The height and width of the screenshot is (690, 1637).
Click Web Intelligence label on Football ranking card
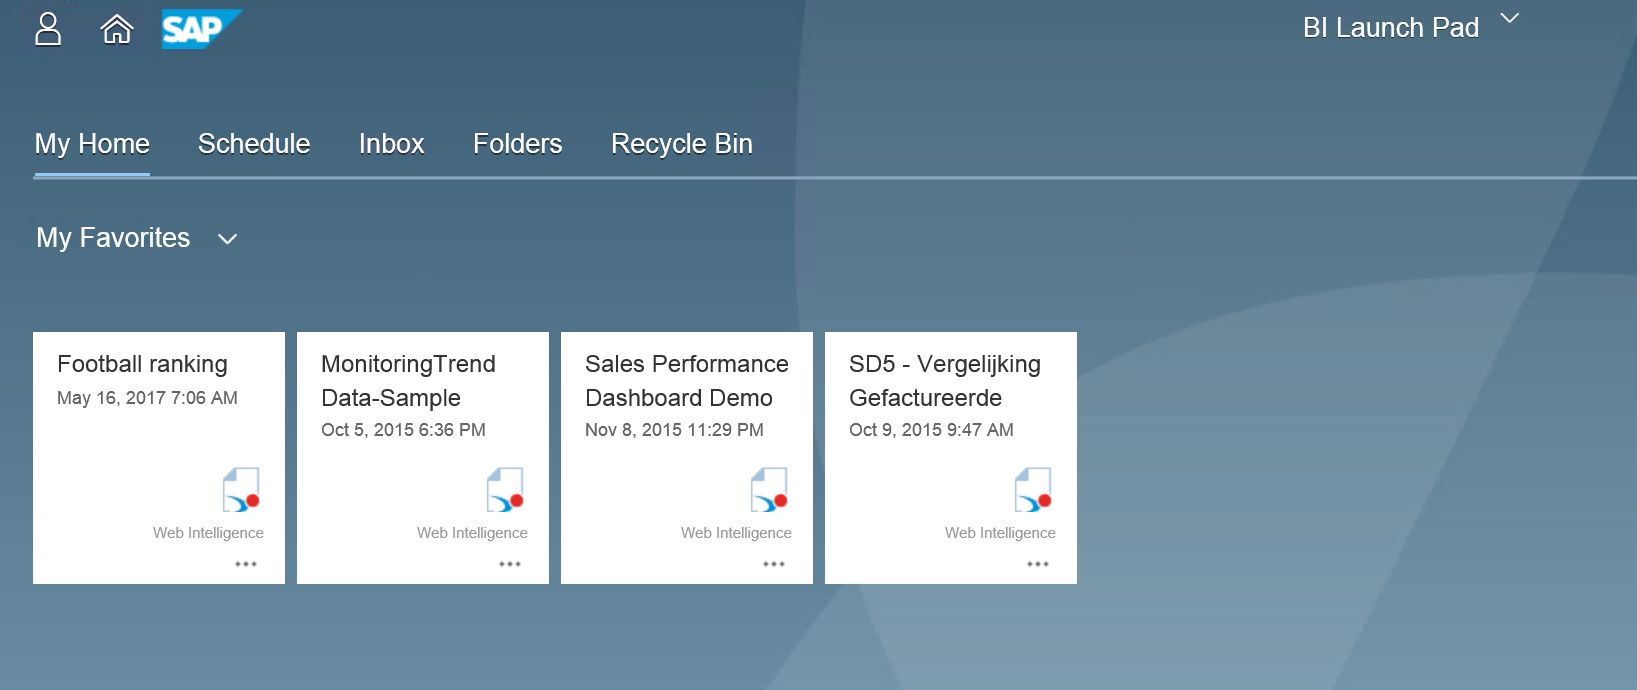click(208, 533)
